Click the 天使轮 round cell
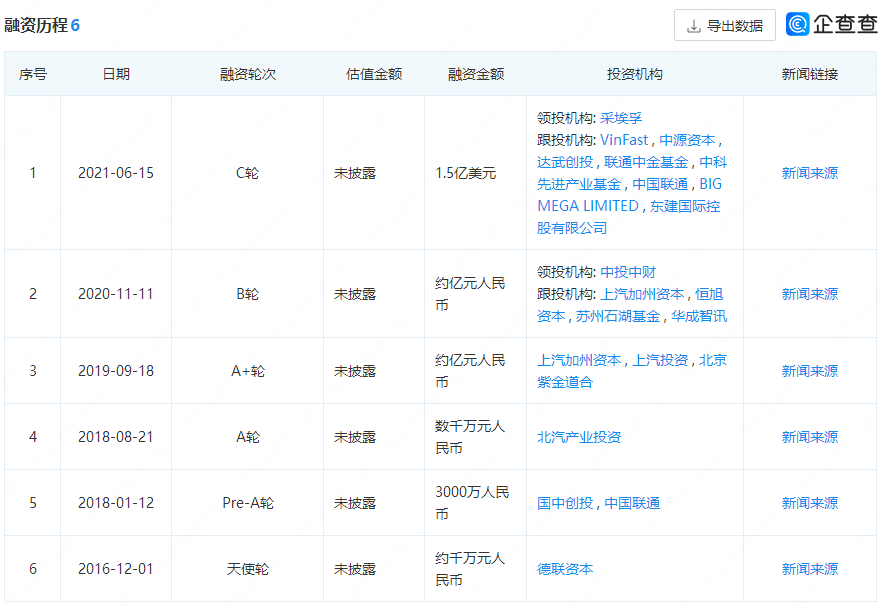The image size is (880, 605). click(248, 569)
